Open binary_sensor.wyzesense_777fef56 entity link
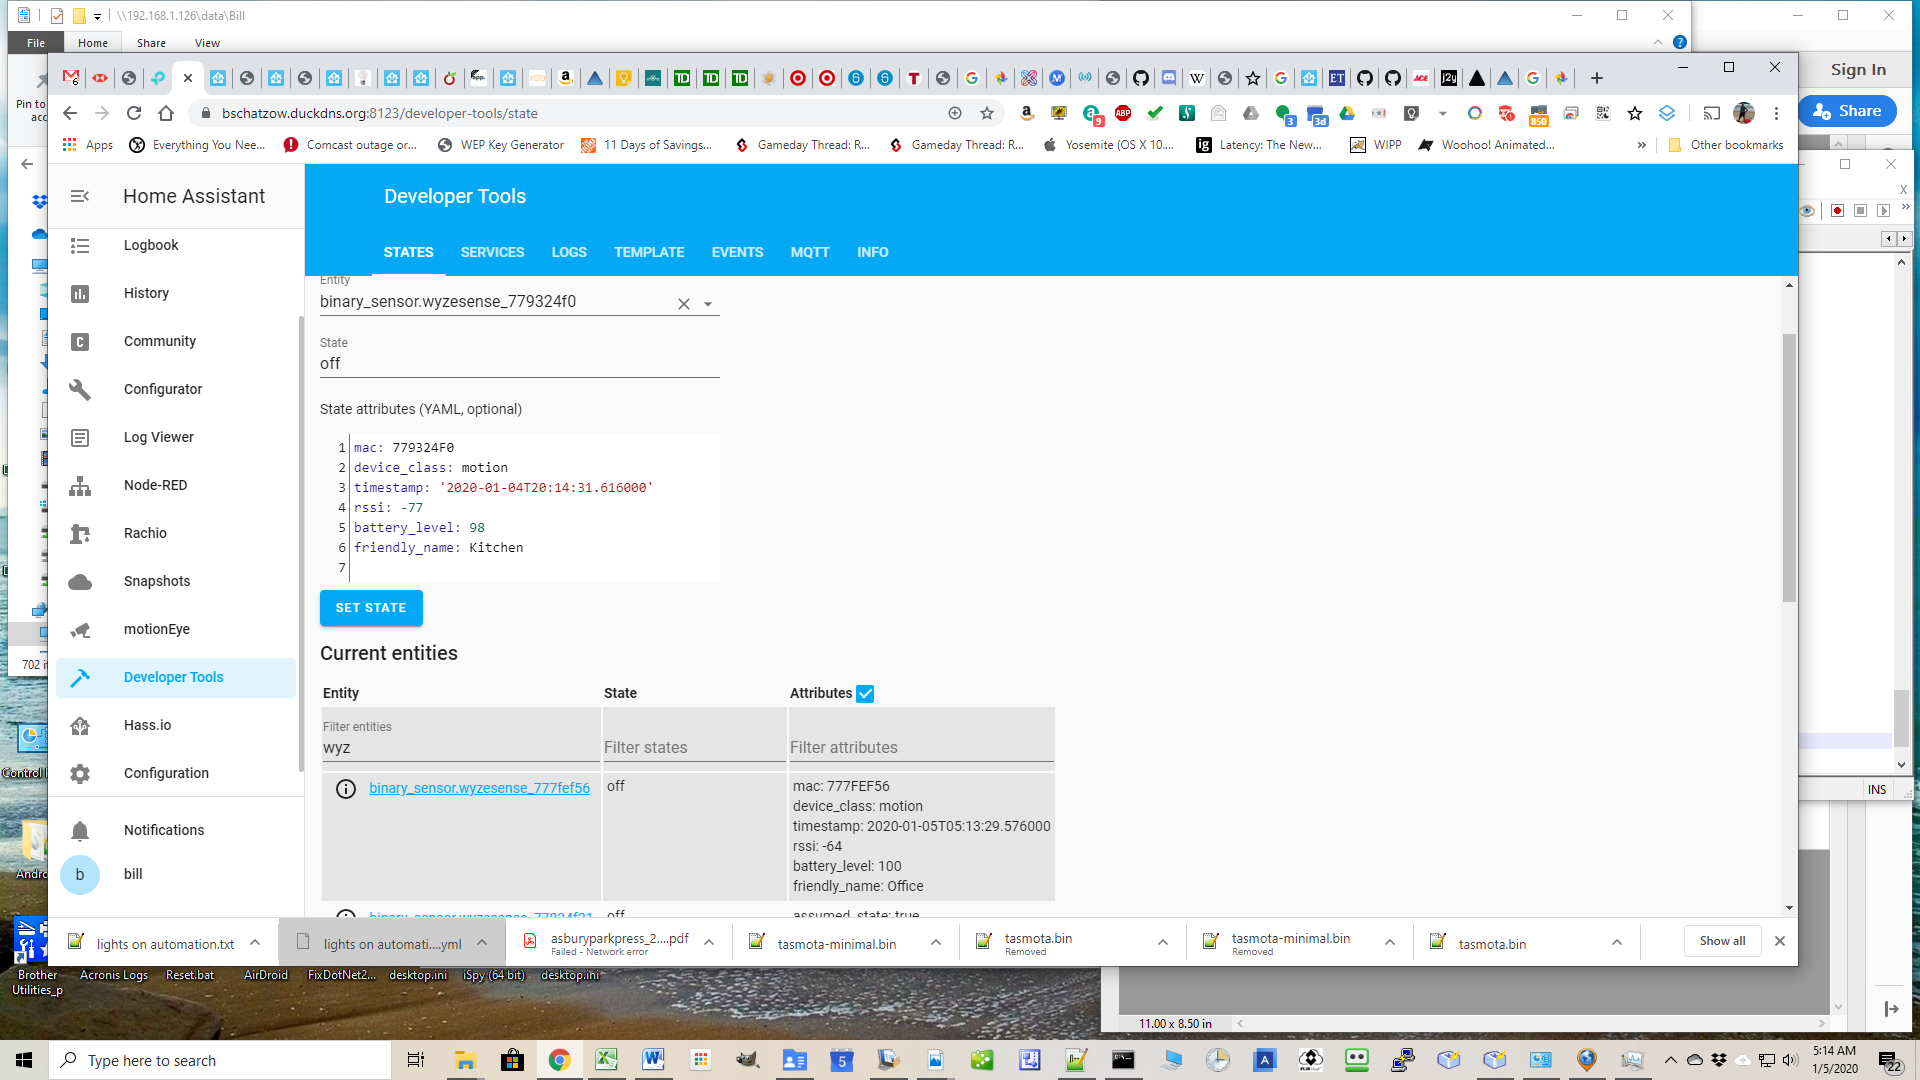 [479, 788]
